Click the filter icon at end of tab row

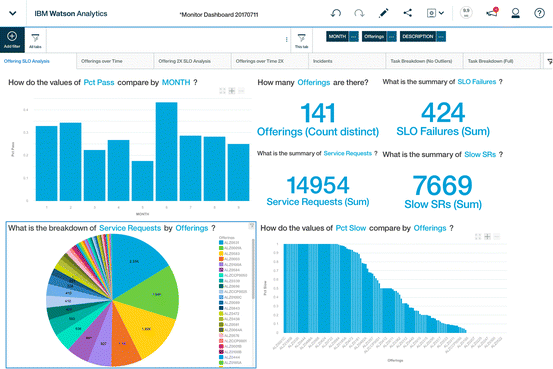click(549, 61)
